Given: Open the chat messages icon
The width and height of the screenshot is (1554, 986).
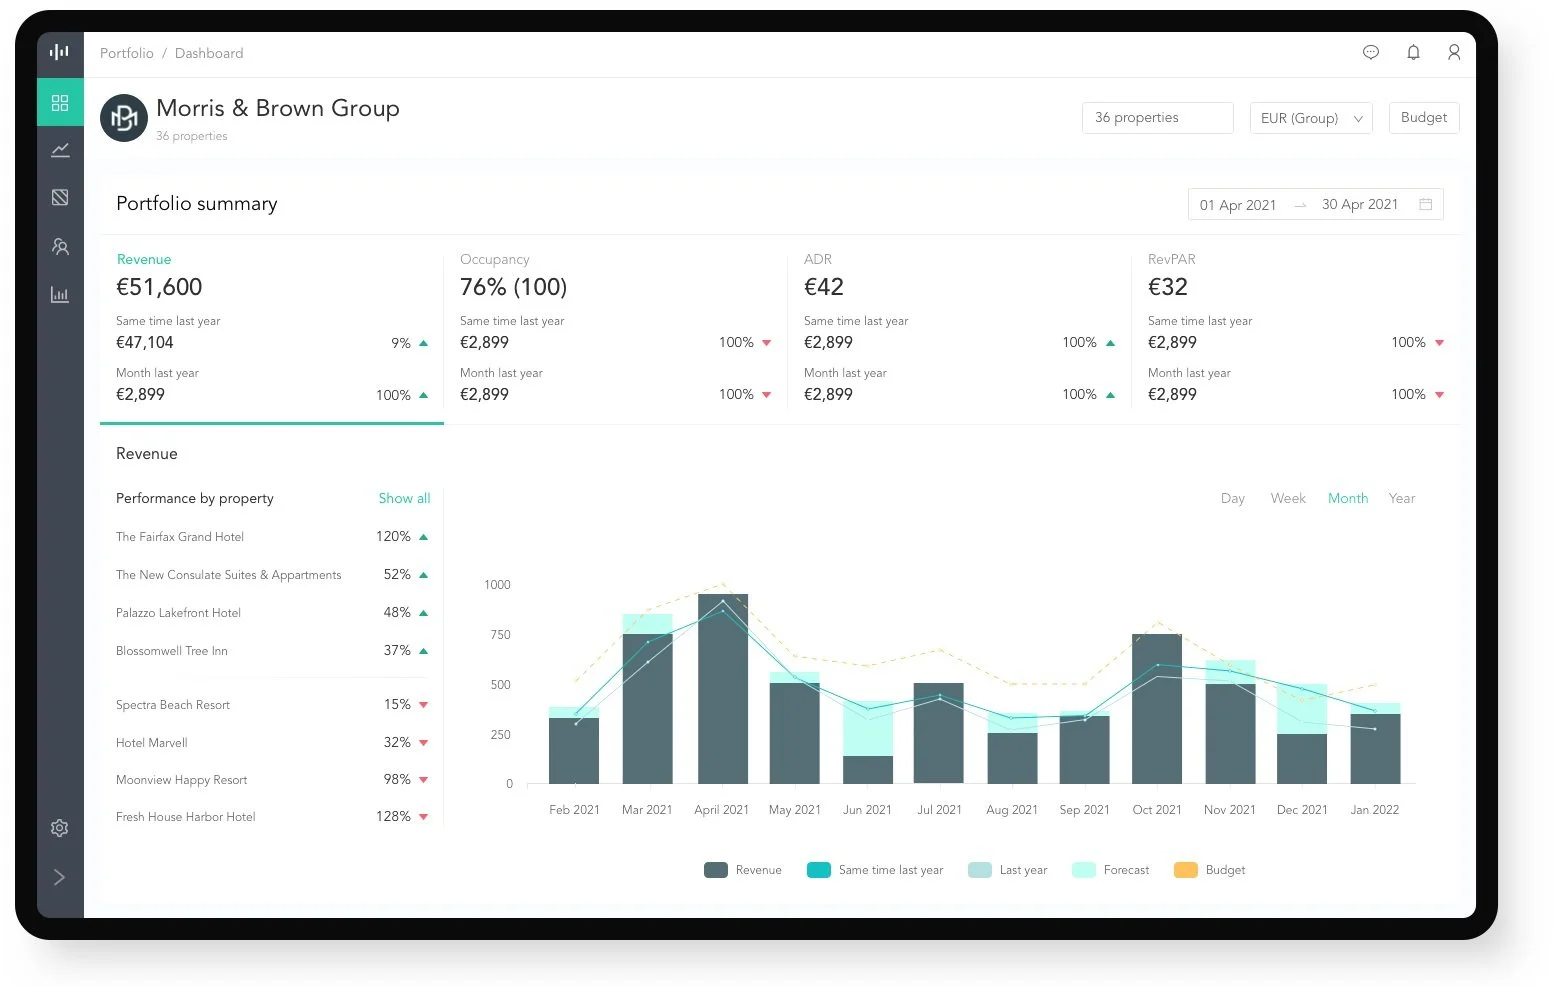Looking at the screenshot, I should pos(1371,52).
